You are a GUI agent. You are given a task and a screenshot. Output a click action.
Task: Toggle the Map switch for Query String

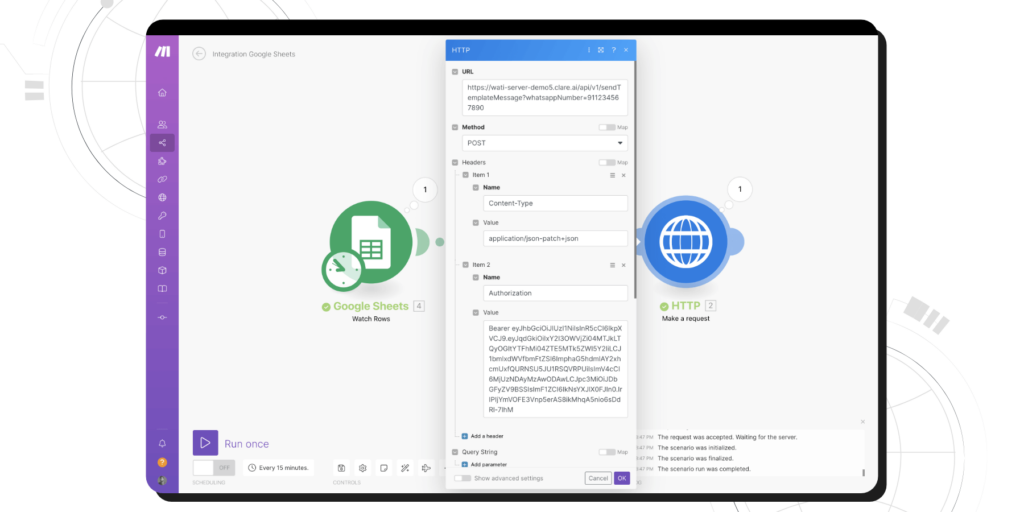pyautogui.click(x=607, y=452)
